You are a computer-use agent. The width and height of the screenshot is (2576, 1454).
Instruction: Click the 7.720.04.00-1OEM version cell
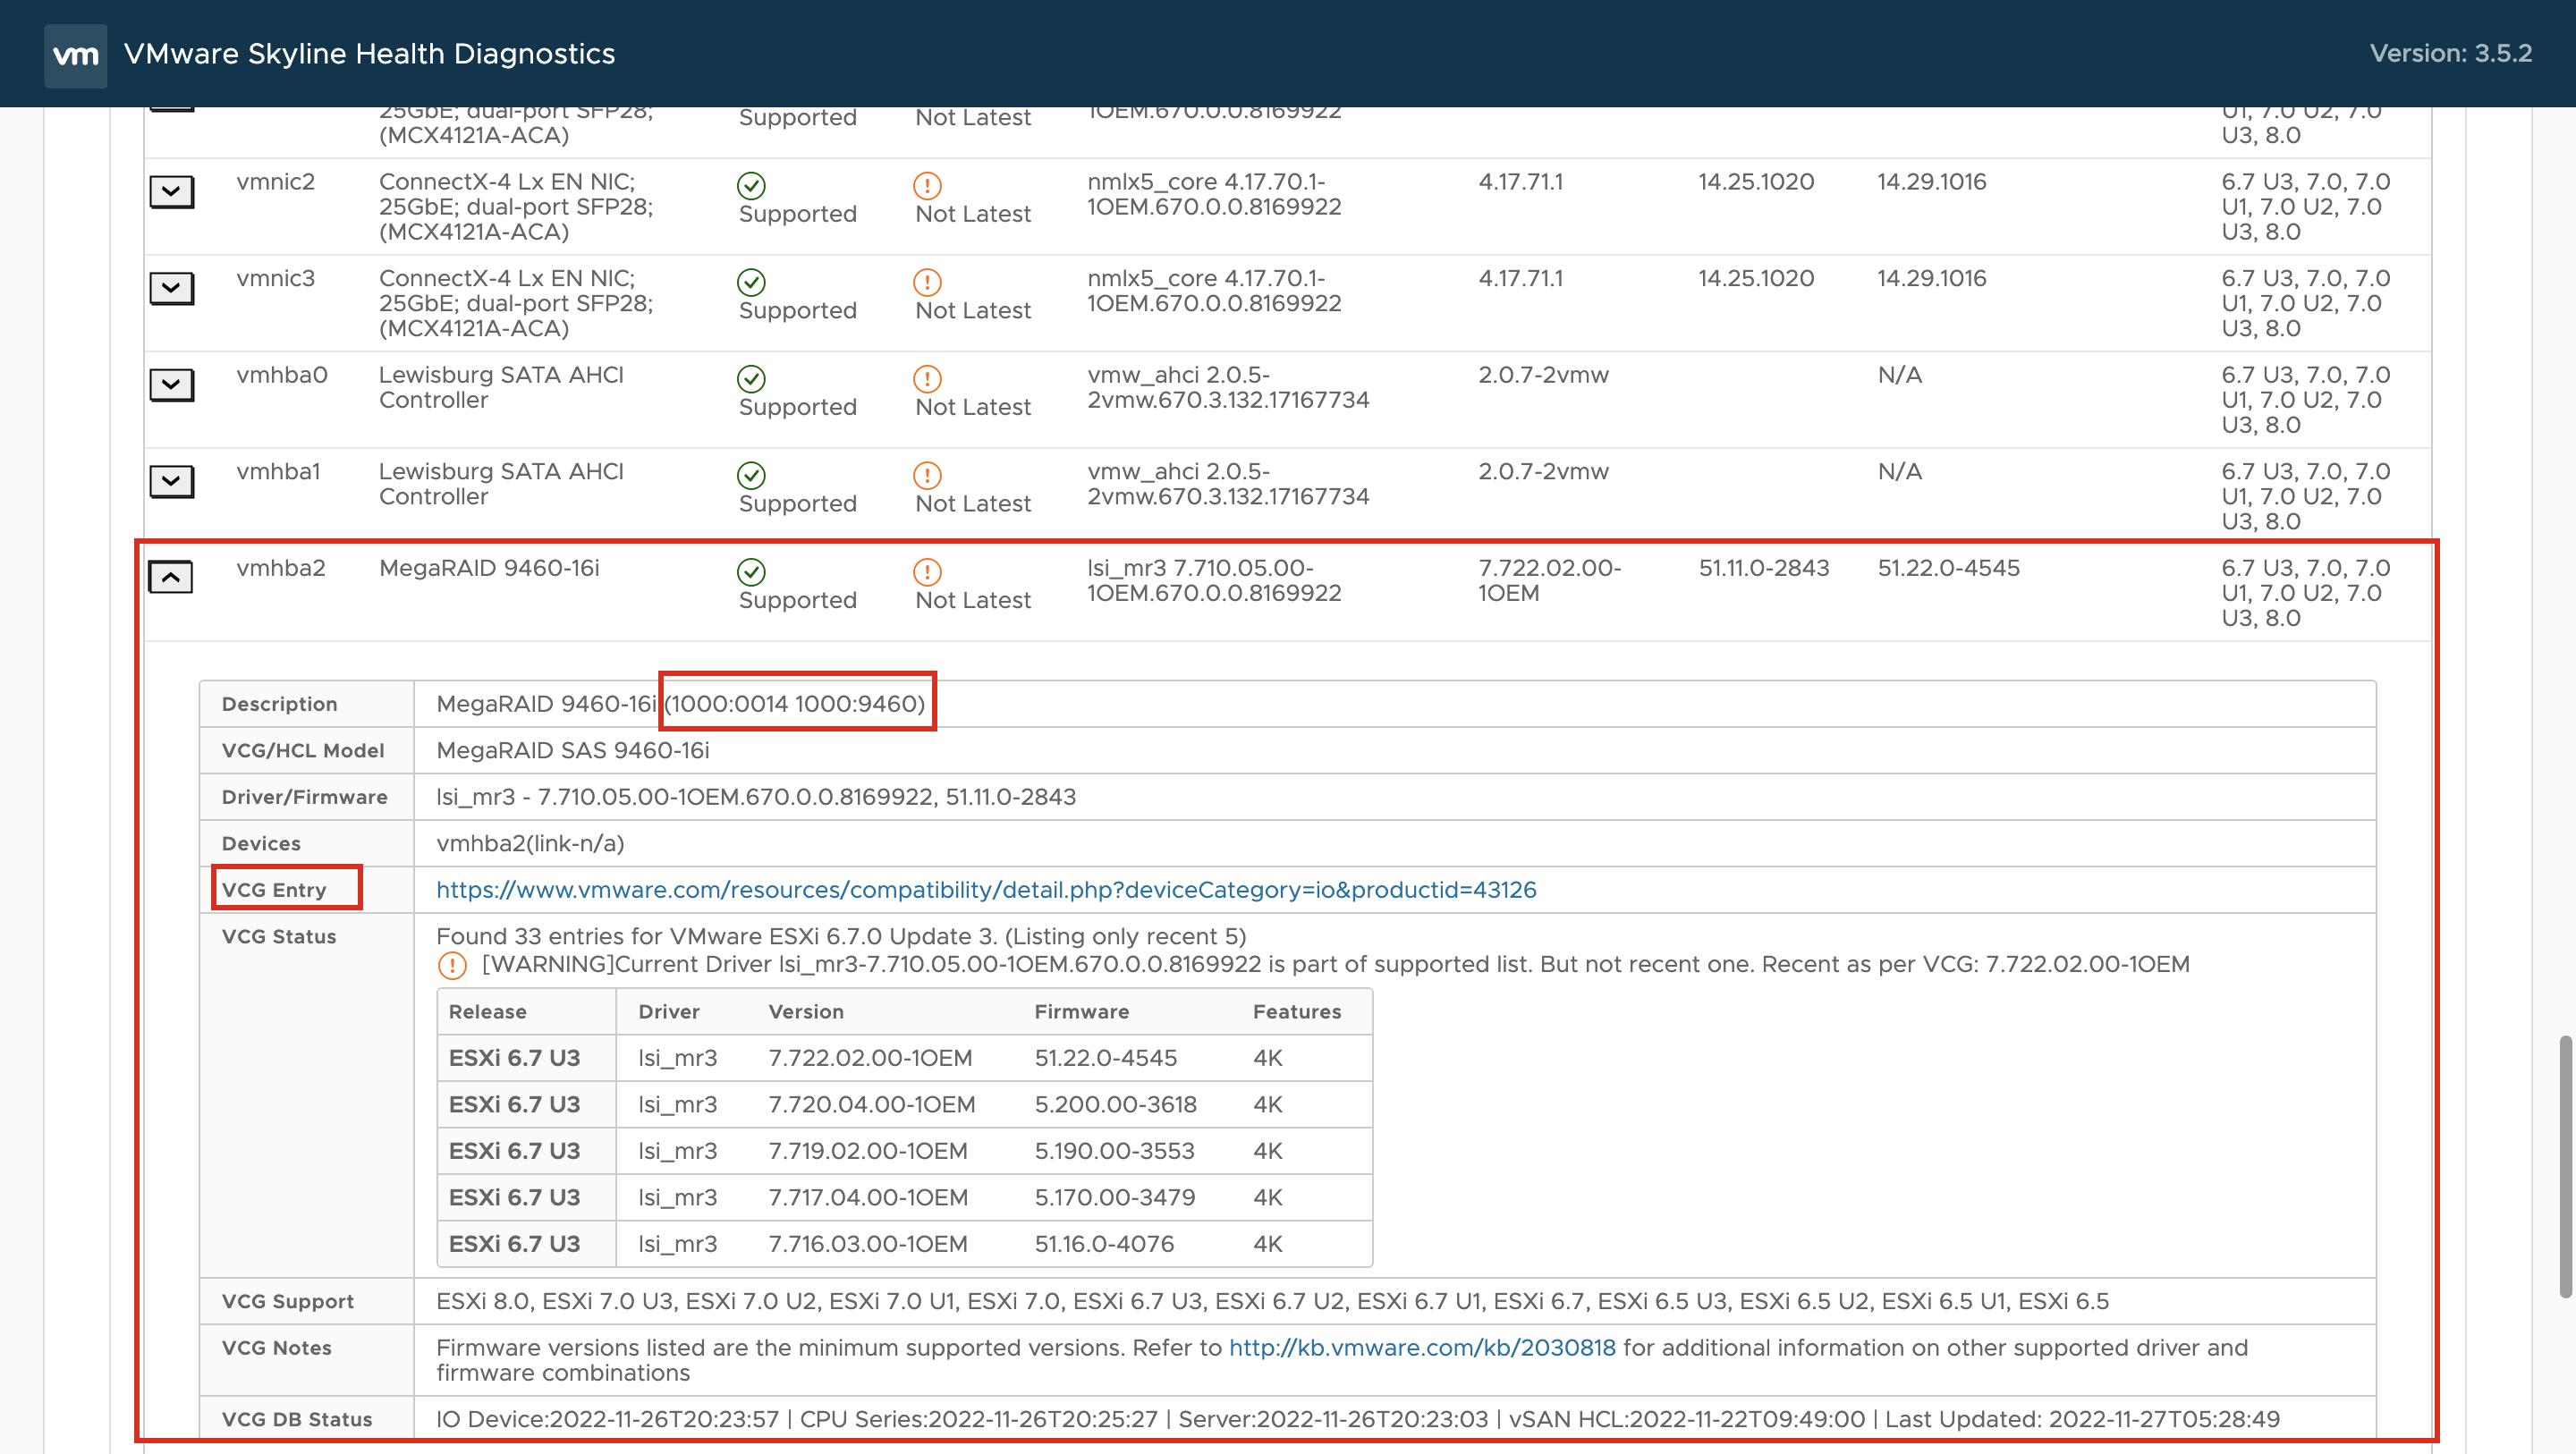(872, 1105)
